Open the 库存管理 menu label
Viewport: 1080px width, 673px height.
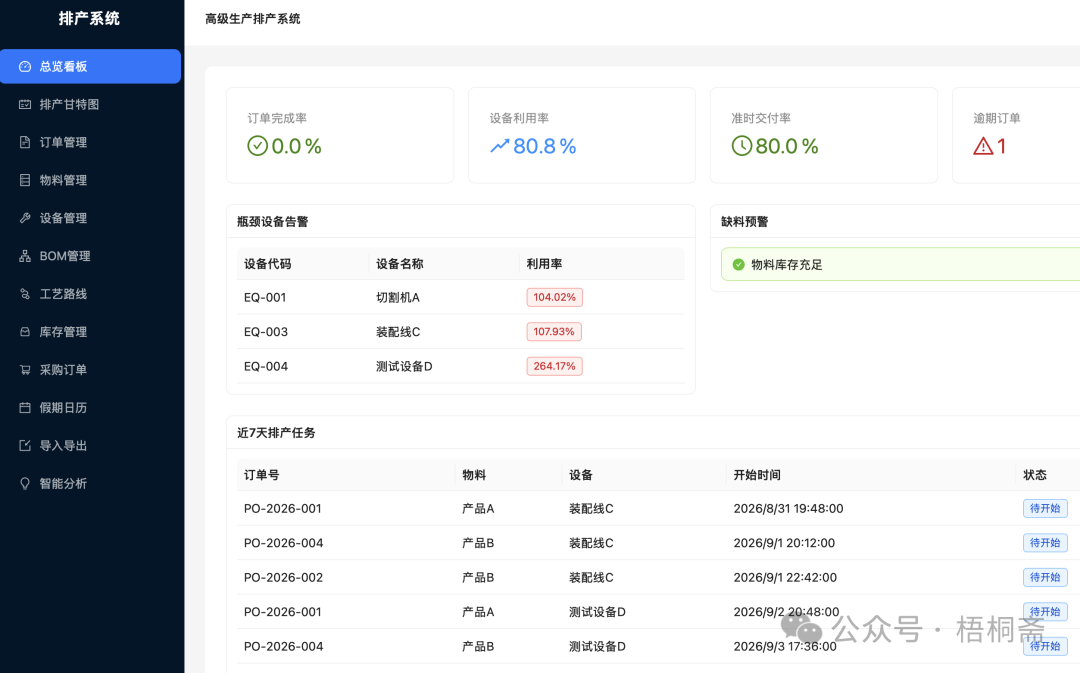tap(63, 332)
